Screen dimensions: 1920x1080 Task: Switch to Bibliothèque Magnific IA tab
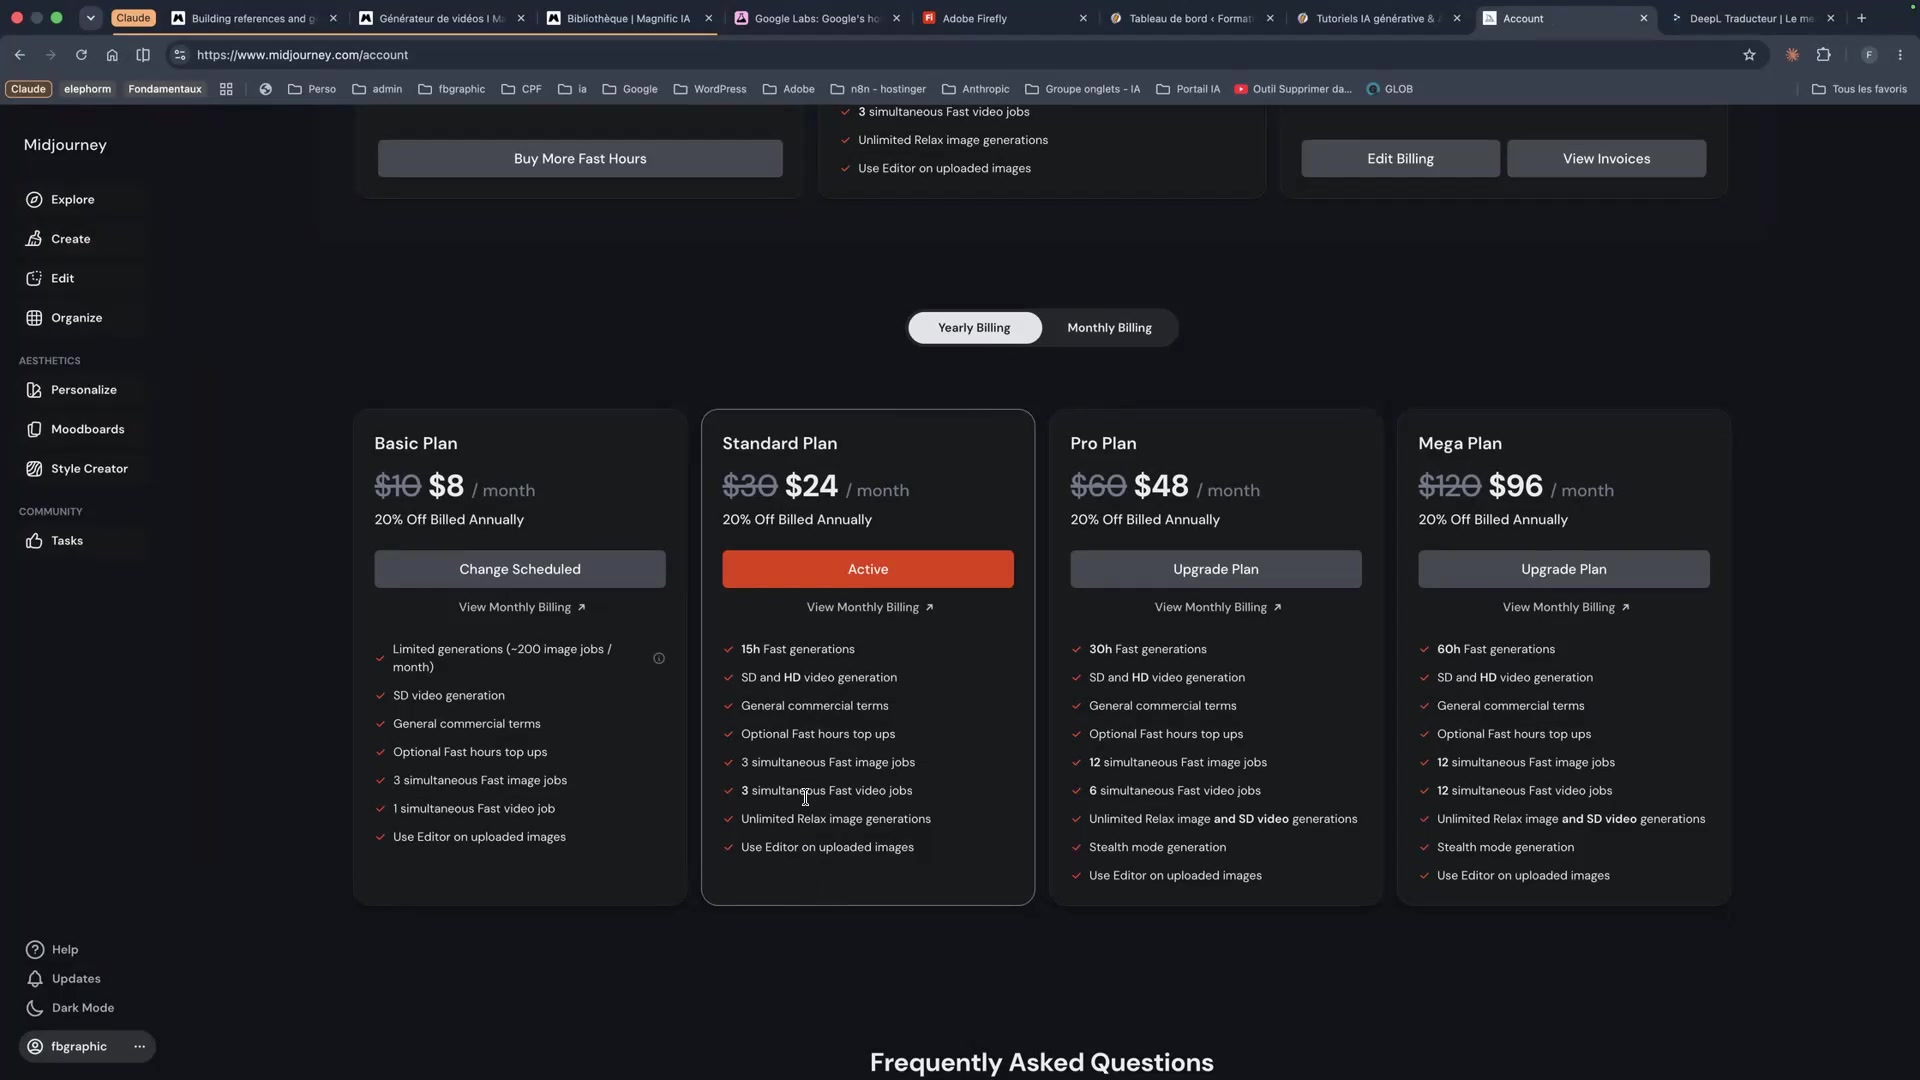click(629, 18)
